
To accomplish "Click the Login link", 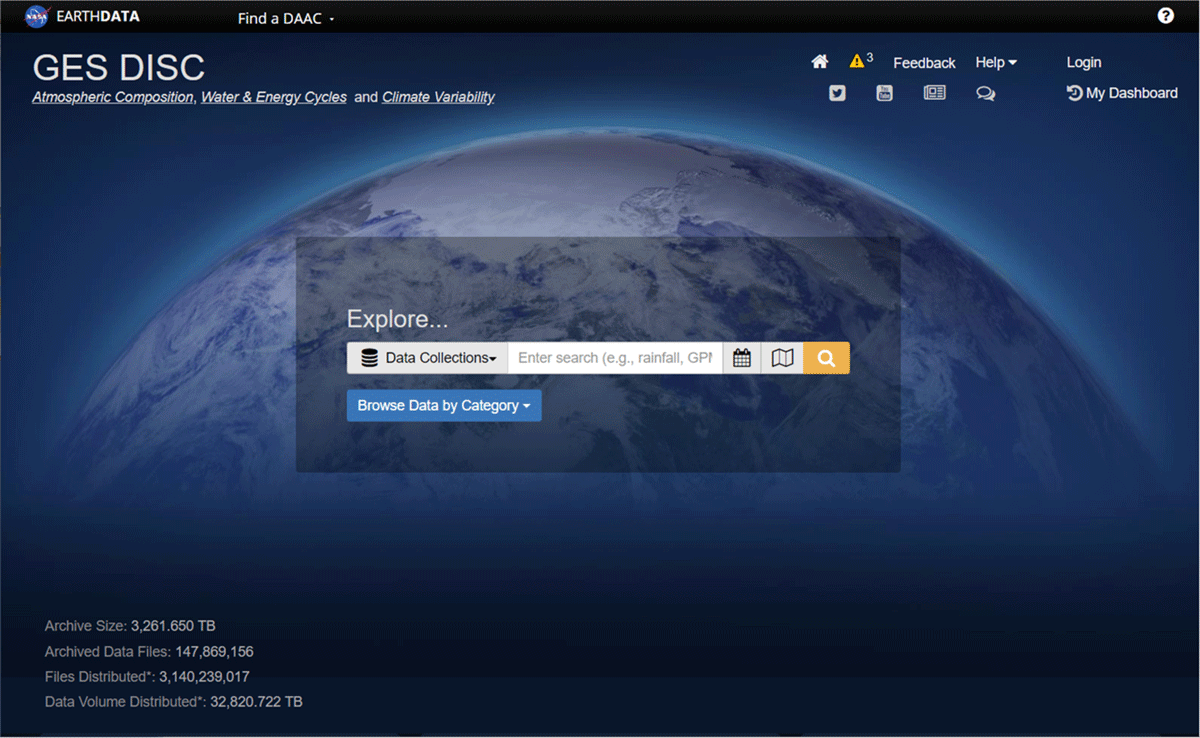I will [x=1083, y=62].
